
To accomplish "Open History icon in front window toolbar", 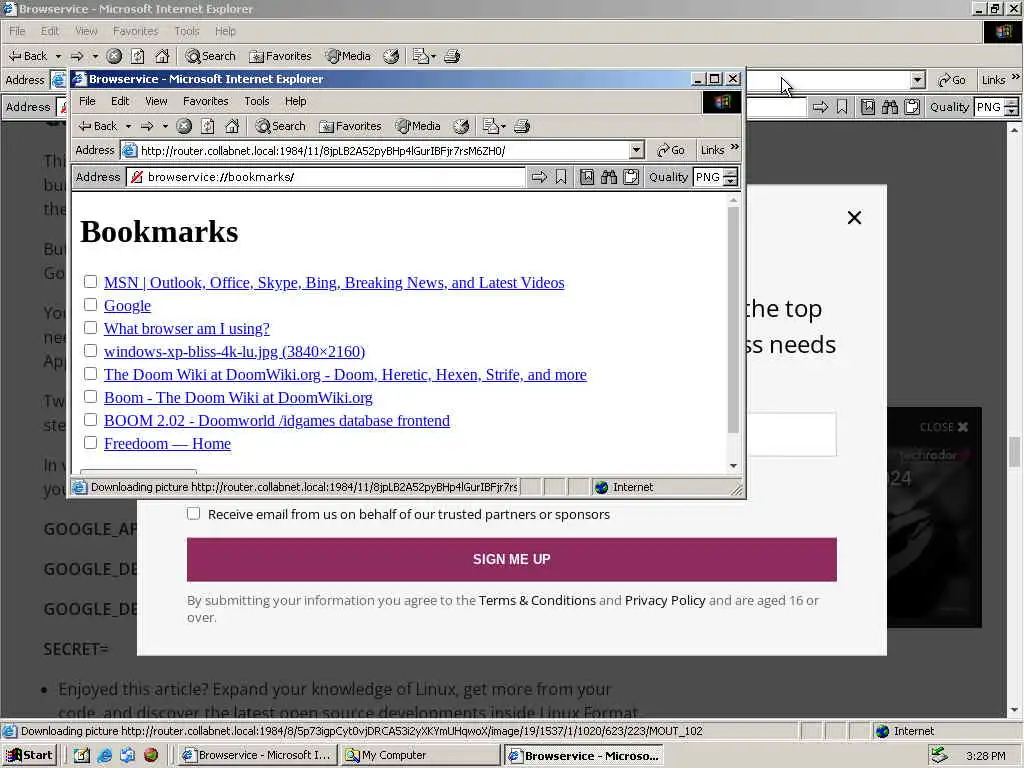I will point(461,126).
